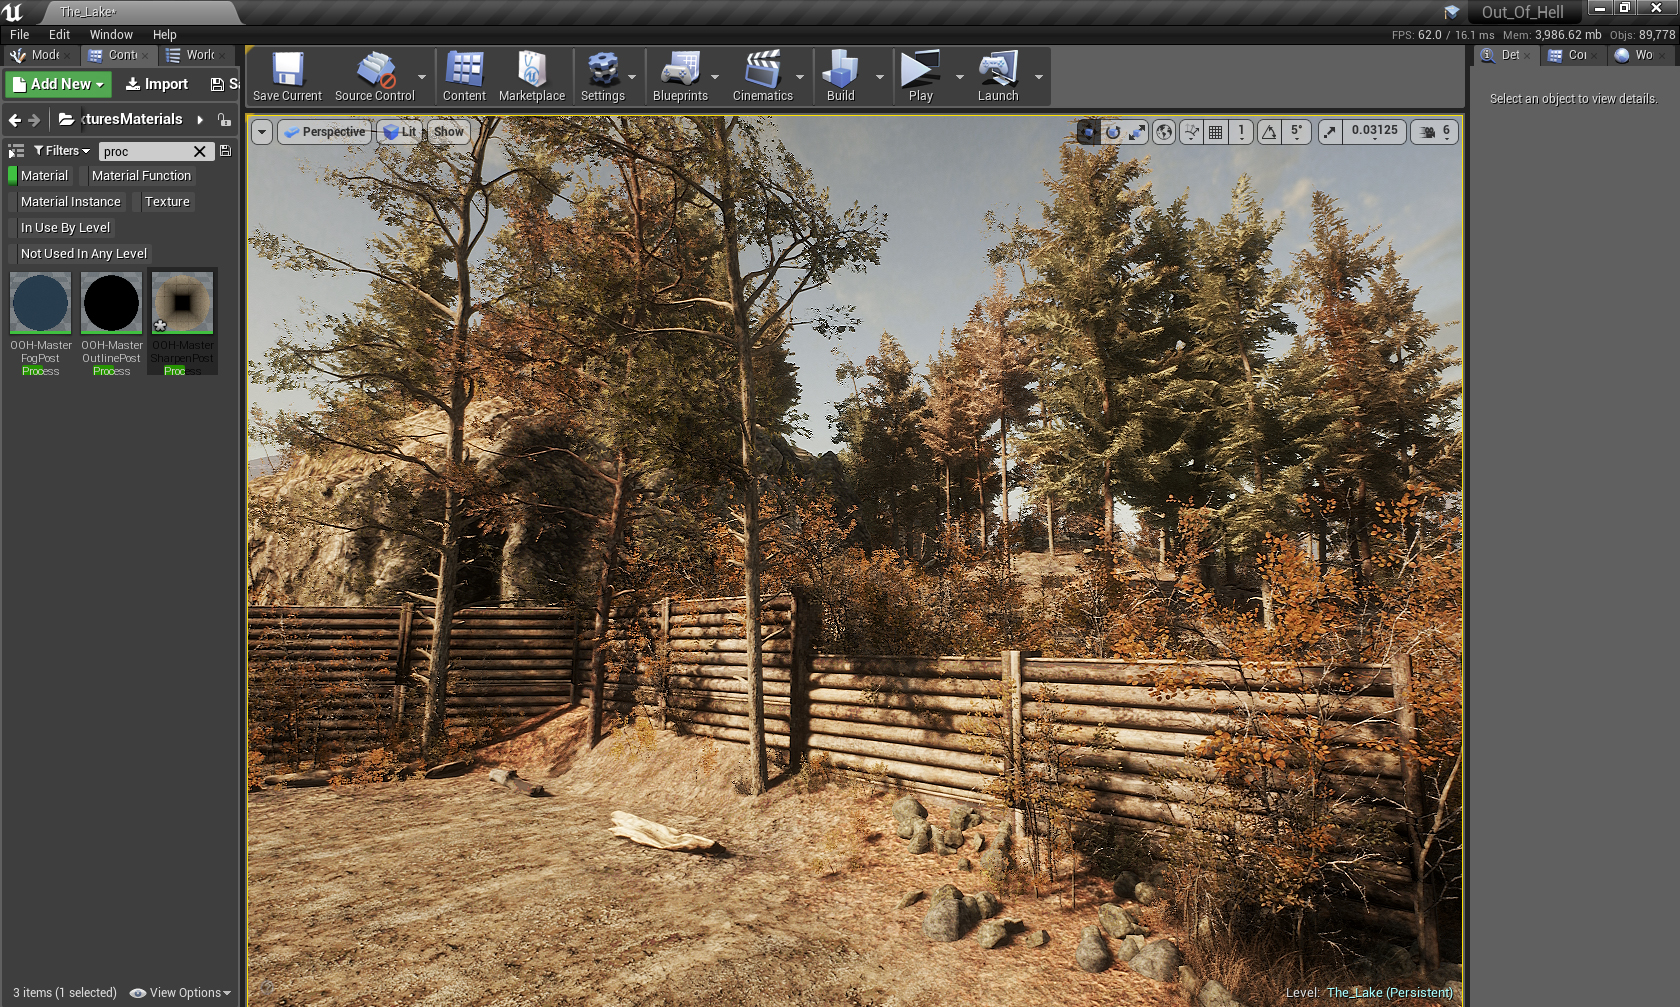Image resolution: width=1680 pixels, height=1007 pixels.
Task: Select the scale transform gizmo in viewport
Action: [x=1137, y=132]
